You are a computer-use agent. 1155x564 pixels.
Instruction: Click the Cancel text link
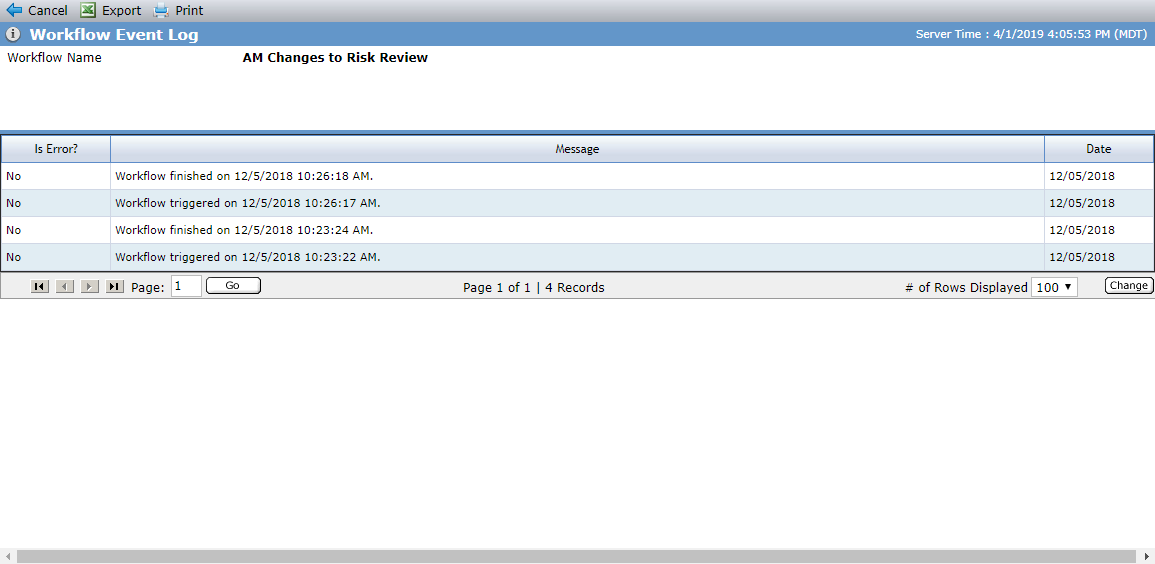(48, 10)
